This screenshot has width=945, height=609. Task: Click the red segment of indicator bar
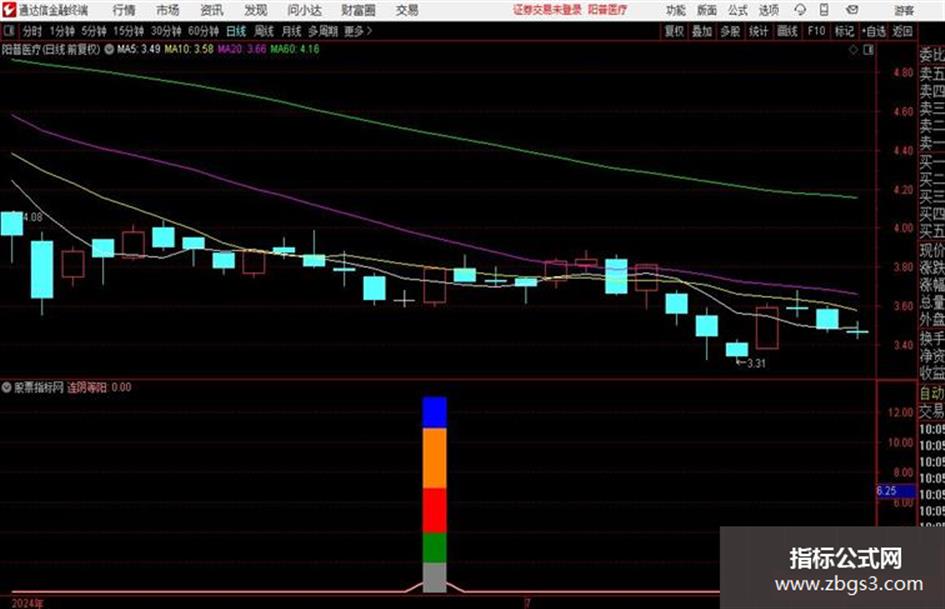(435, 511)
